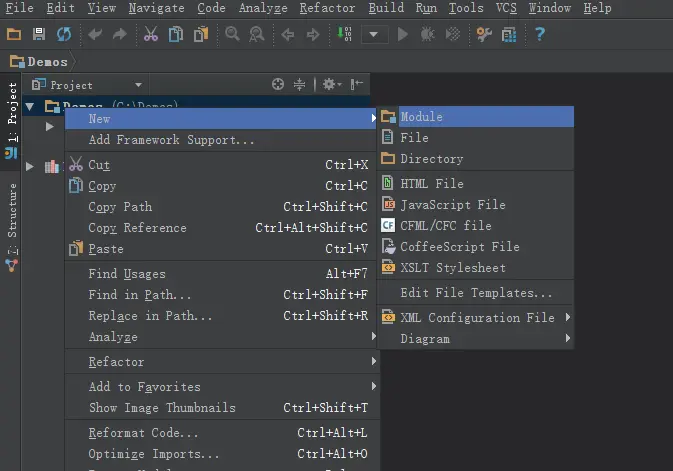Screen dimensions: 673x471
Task: Create new JavaScript File
Action: 476,204
